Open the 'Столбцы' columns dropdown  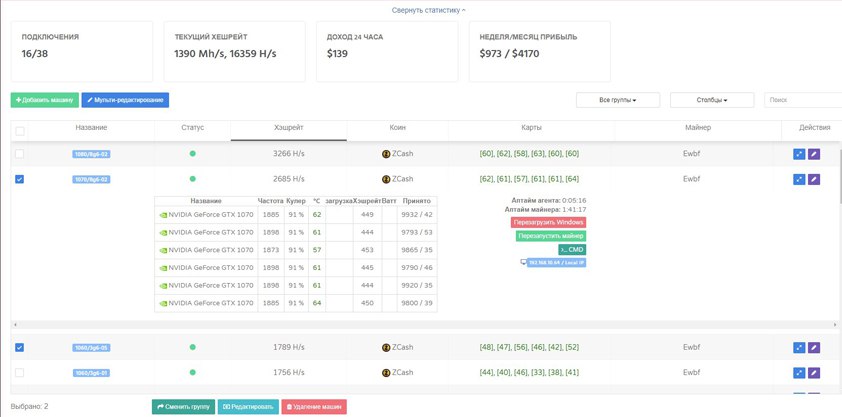click(x=711, y=100)
